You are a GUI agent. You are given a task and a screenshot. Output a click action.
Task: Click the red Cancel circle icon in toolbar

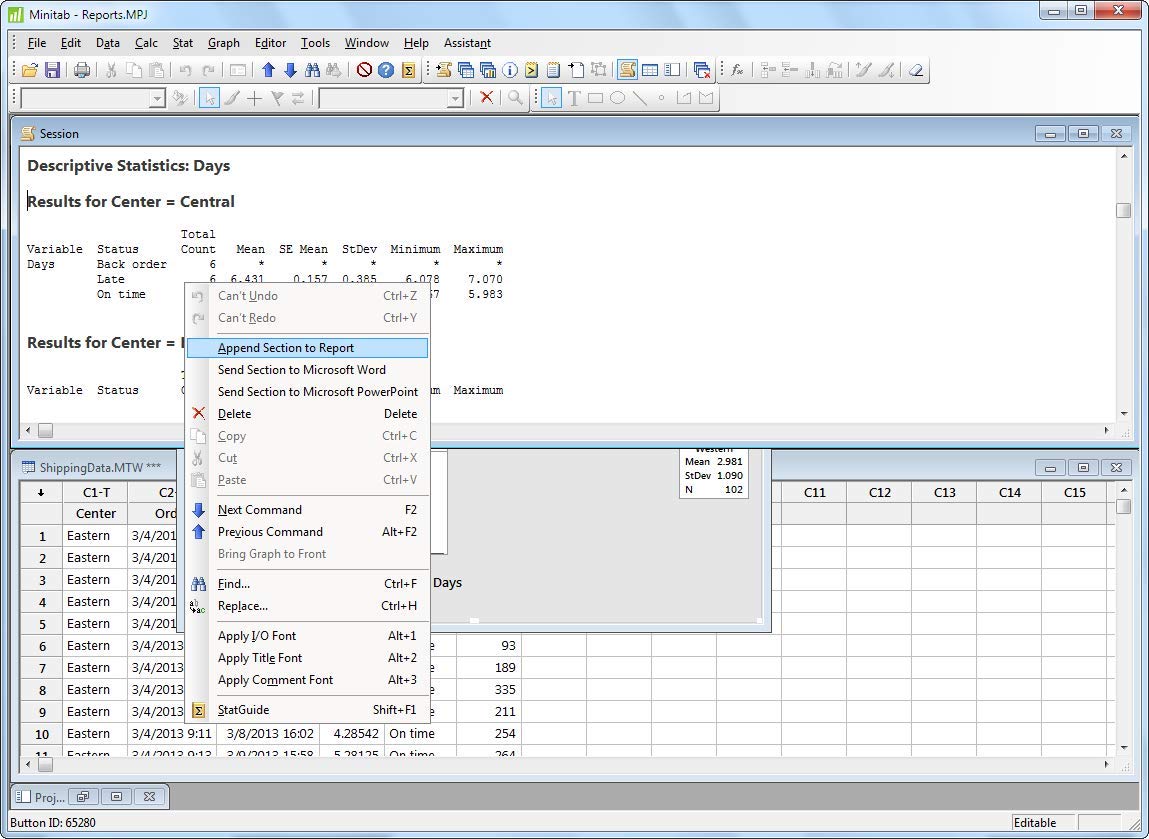coord(364,70)
